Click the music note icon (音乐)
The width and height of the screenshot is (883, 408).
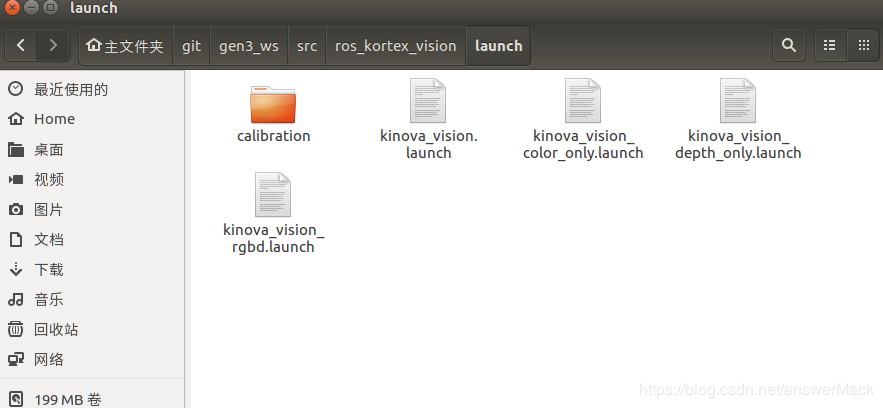(16, 299)
